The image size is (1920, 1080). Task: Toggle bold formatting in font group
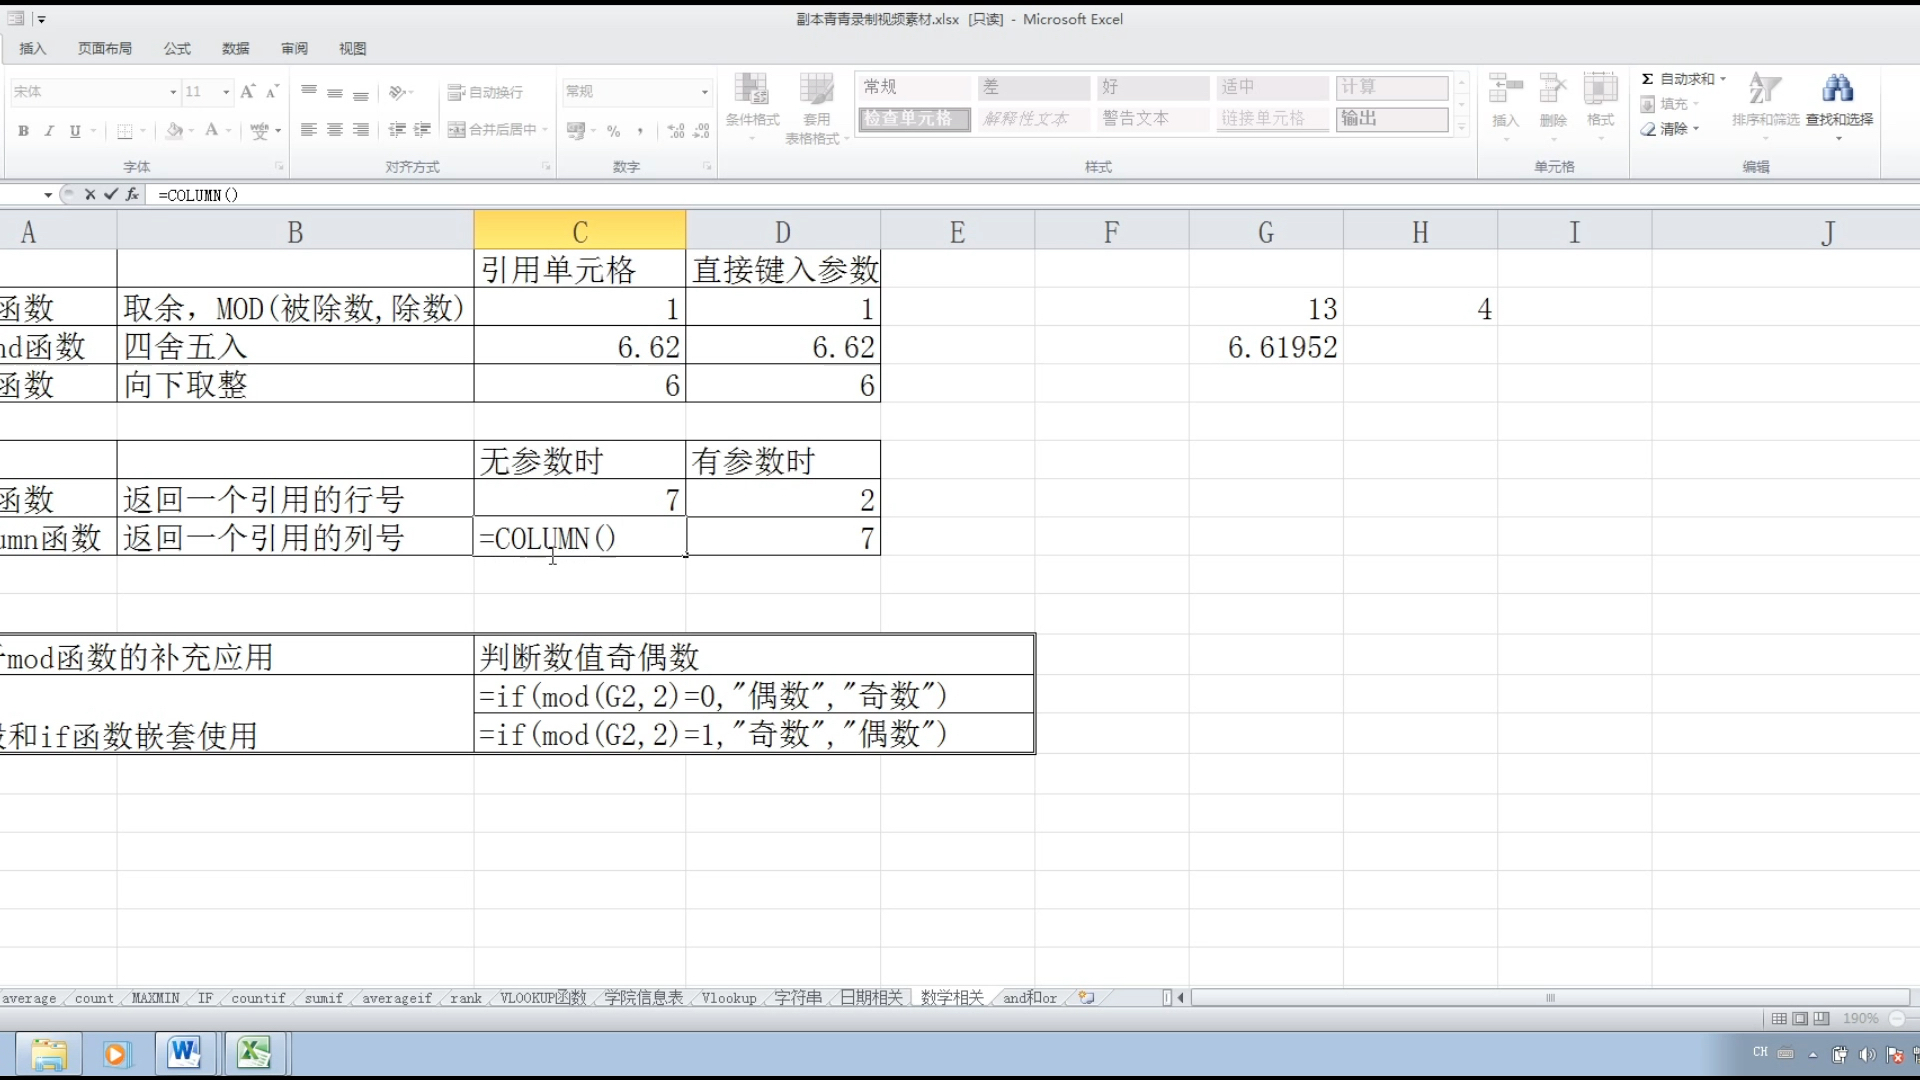click(23, 131)
